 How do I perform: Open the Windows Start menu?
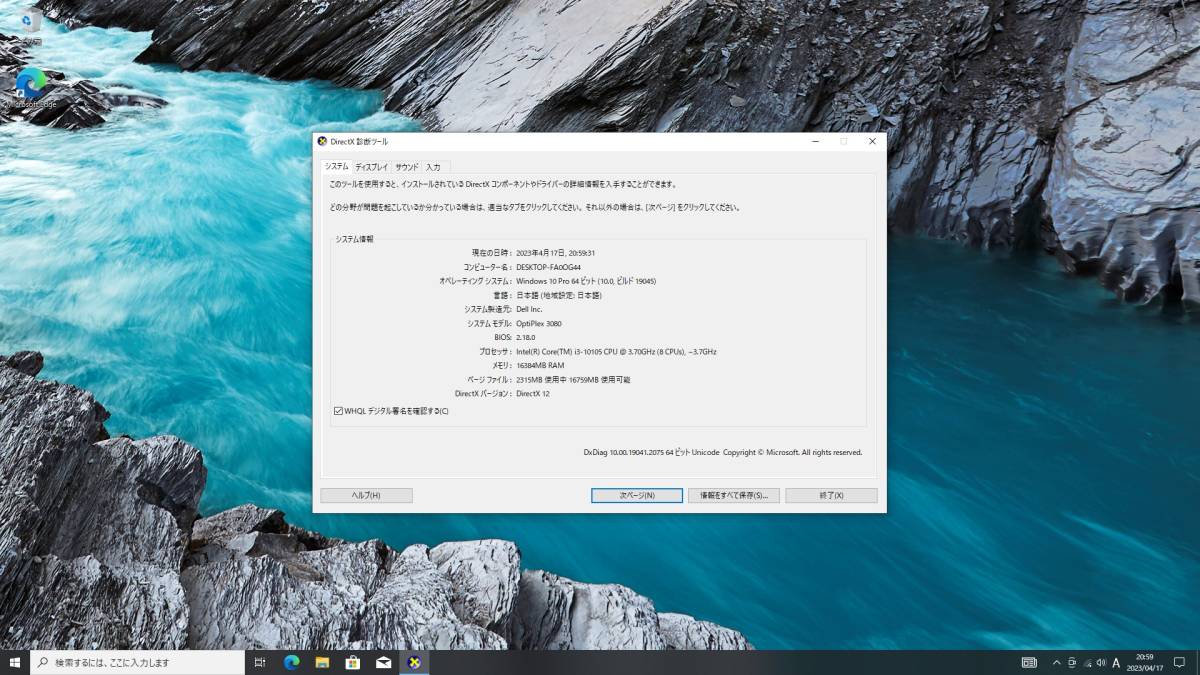15,662
